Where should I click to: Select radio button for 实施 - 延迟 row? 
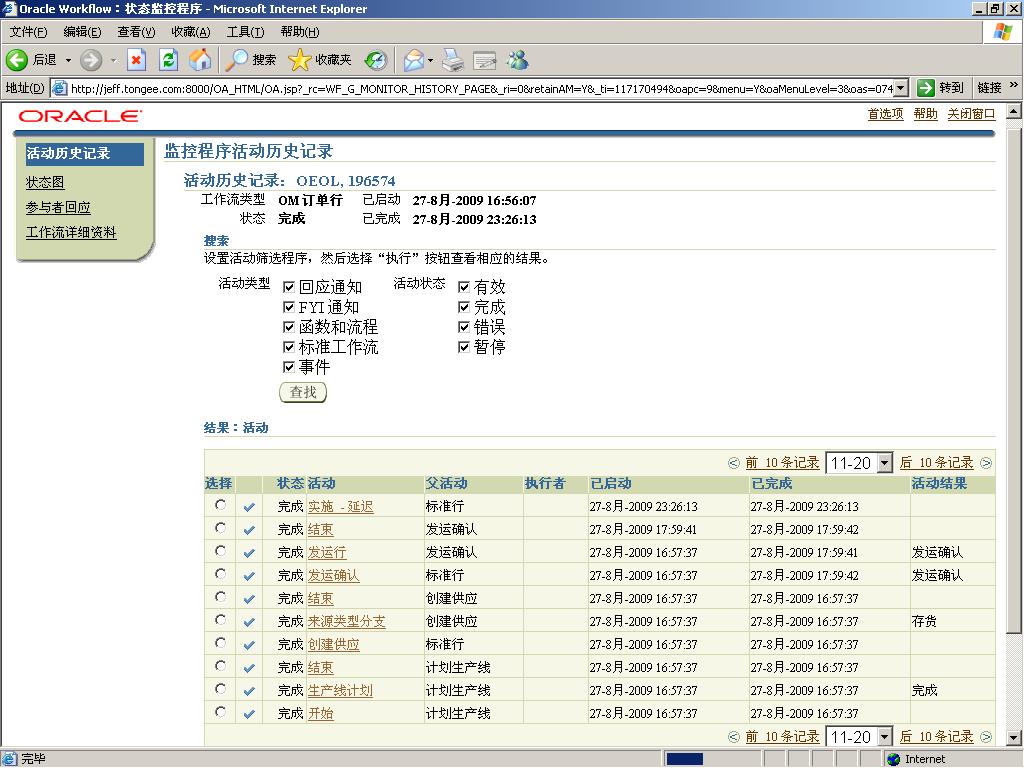pos(220,505)
